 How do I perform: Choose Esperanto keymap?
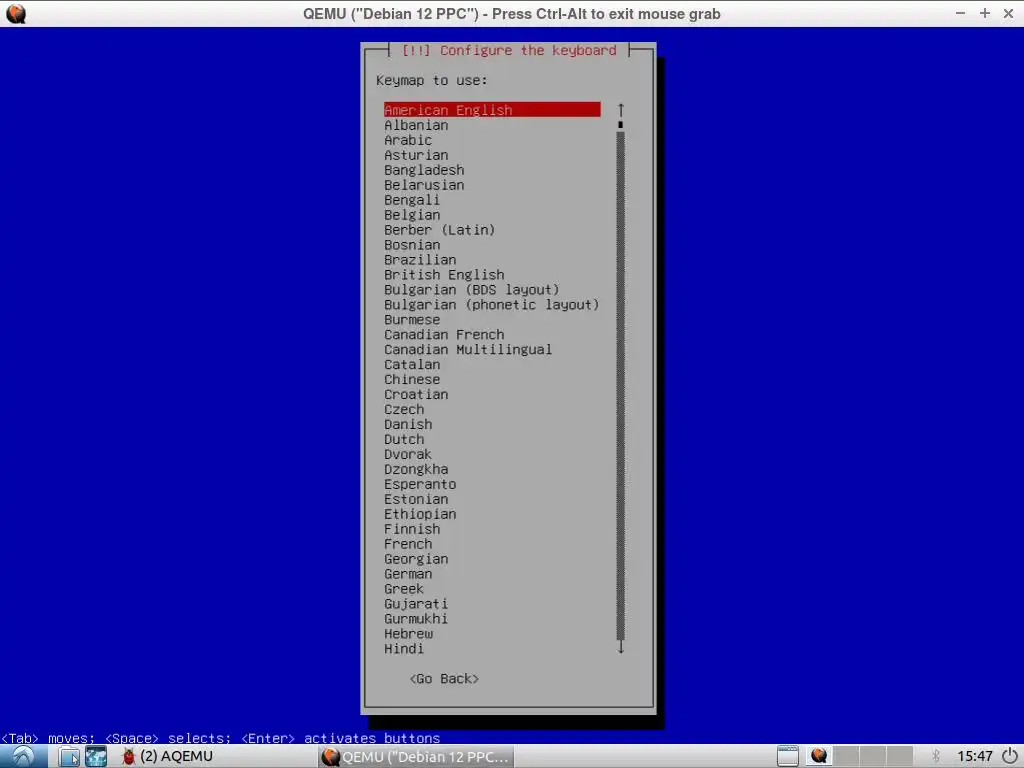click(420, 485)
